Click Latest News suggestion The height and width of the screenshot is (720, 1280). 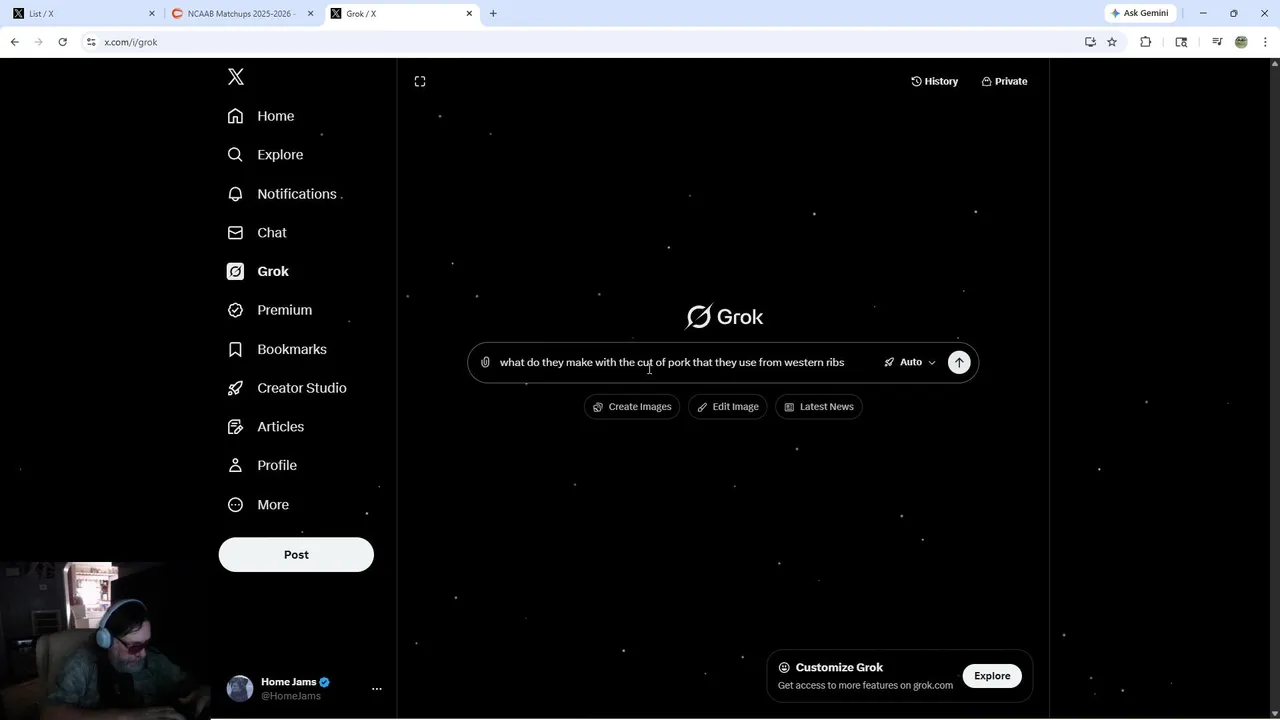[x=819, y=407]
